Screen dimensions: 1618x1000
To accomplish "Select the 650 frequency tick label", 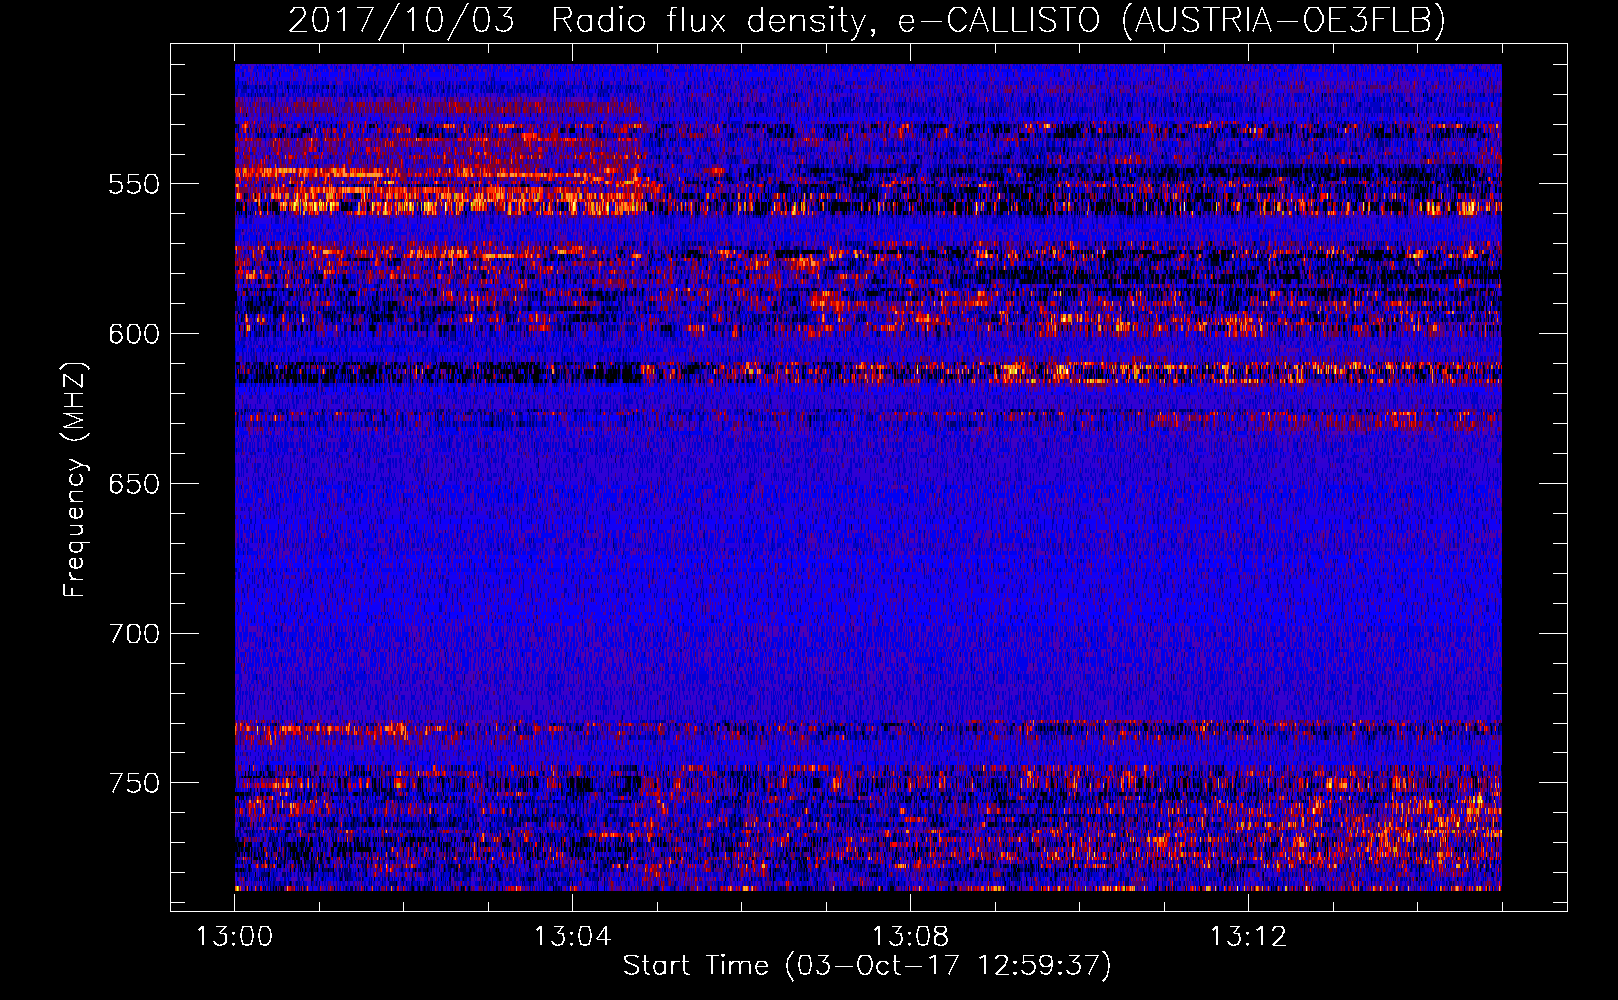I will click(x=134, y=484).
